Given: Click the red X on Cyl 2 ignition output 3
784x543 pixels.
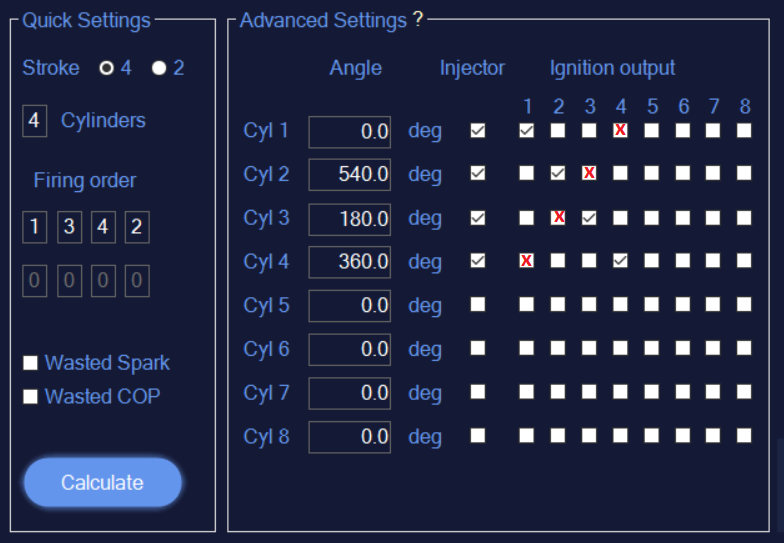Looking at the screenshot, I should coord(589,173).
